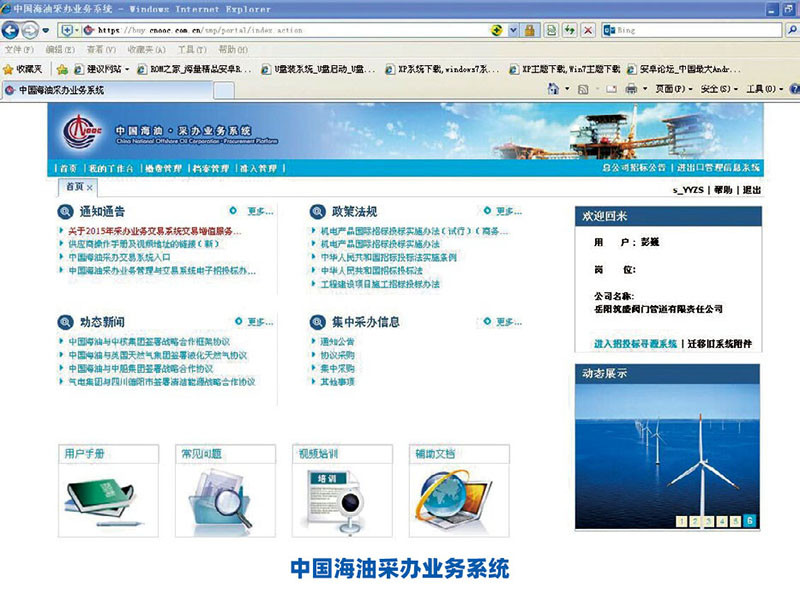Click the 收藏夹 favorites star icon

(9, 69)
